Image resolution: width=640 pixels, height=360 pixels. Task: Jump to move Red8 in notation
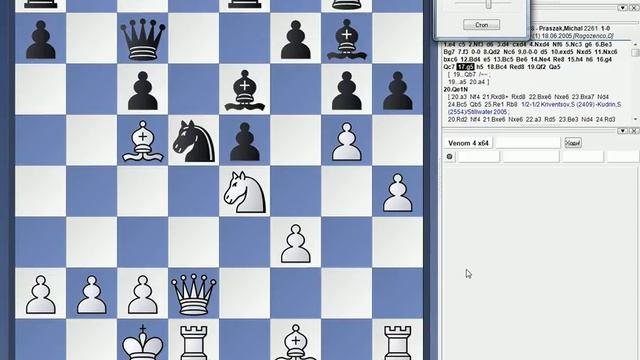(517, 67)
